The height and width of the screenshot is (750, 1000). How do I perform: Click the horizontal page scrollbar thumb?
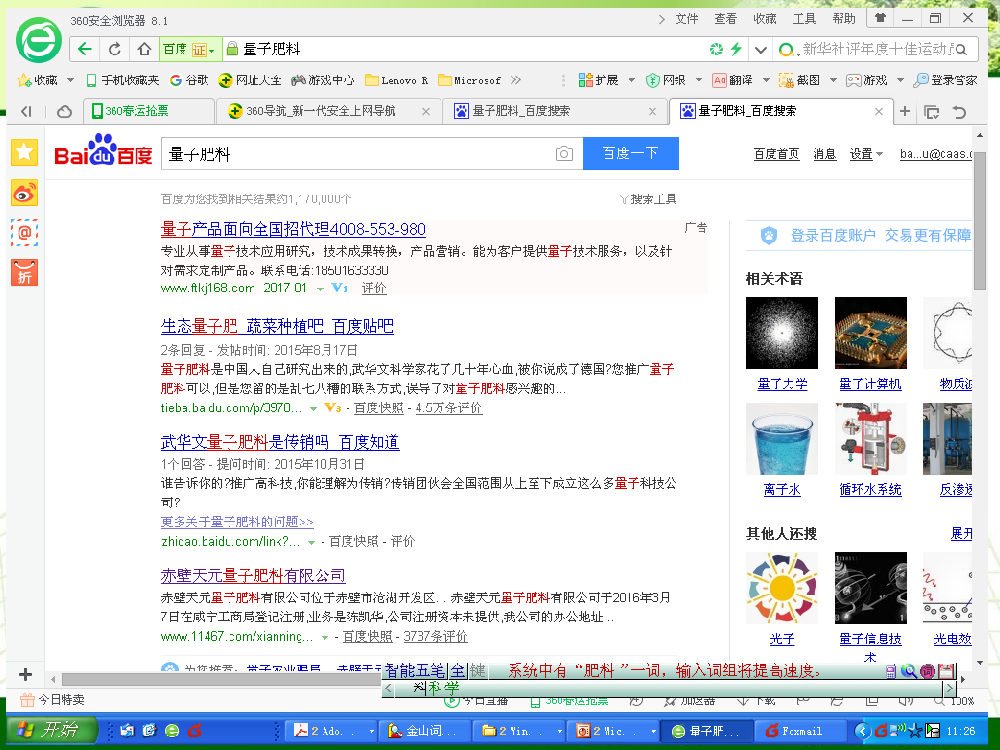pyautogui.click(x=222, y=679)
